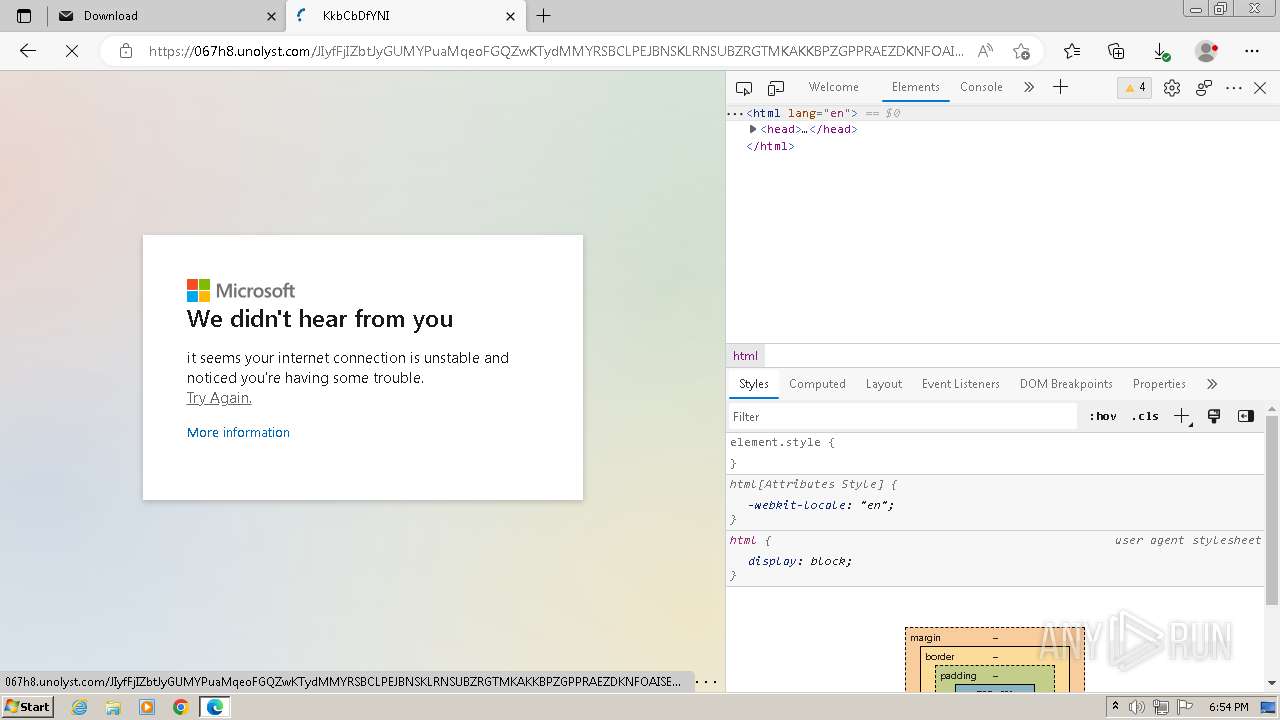View site information lock icon

click(126, 51)
